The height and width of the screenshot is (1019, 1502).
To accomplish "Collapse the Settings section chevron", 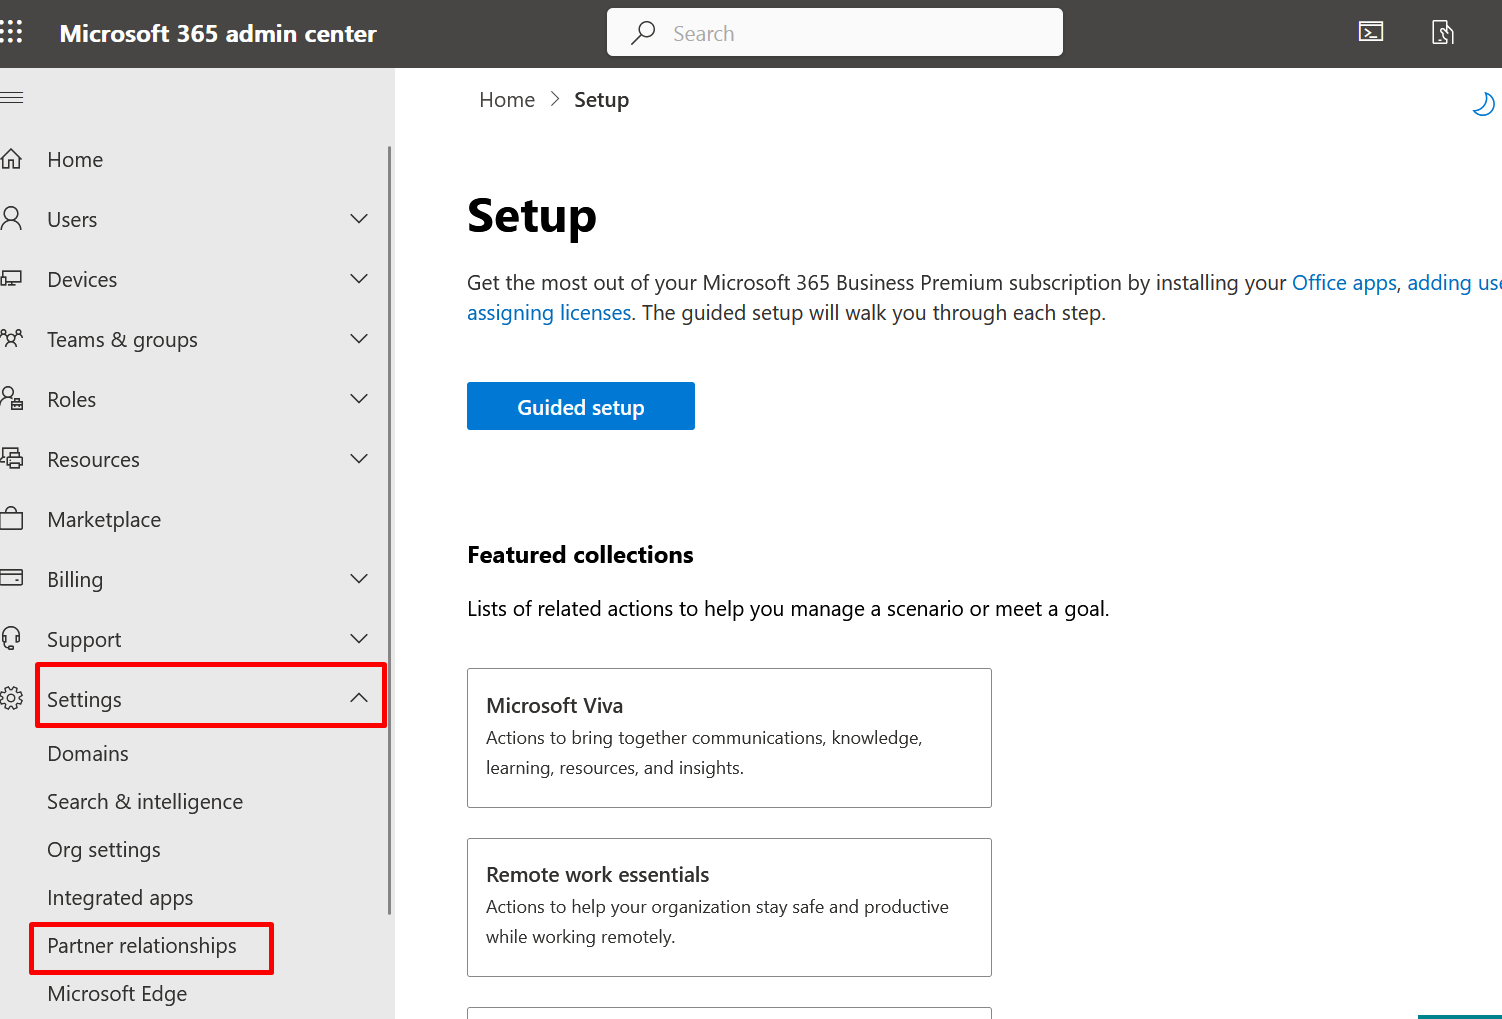I will [x=359, y=697].
